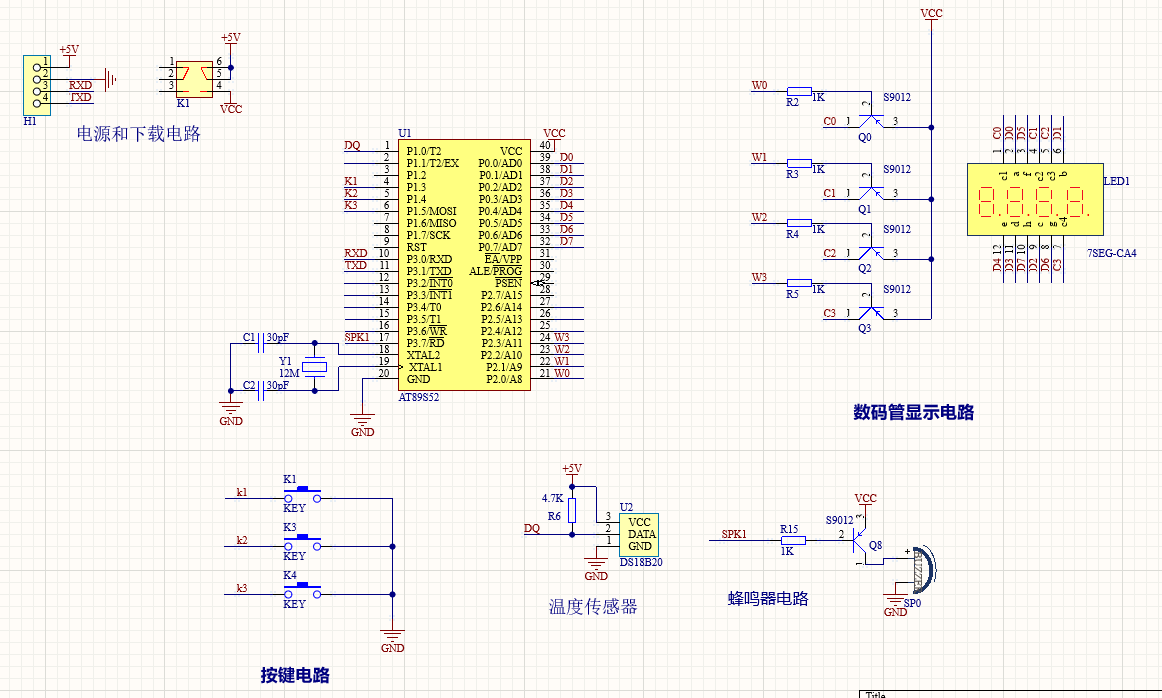Image resolution: width=1162 pixels, height=698 pixels.
Task: Select TXD net label at U1 pin 11
Action: click(x=356, y=265)
